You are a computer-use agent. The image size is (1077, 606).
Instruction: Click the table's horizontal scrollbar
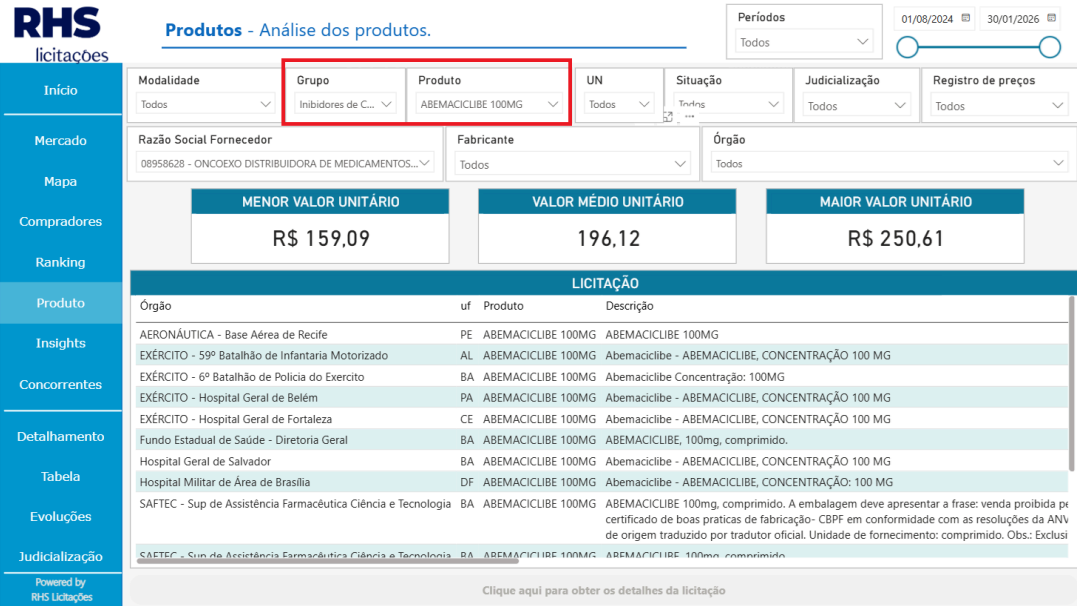tap(328, 561)
